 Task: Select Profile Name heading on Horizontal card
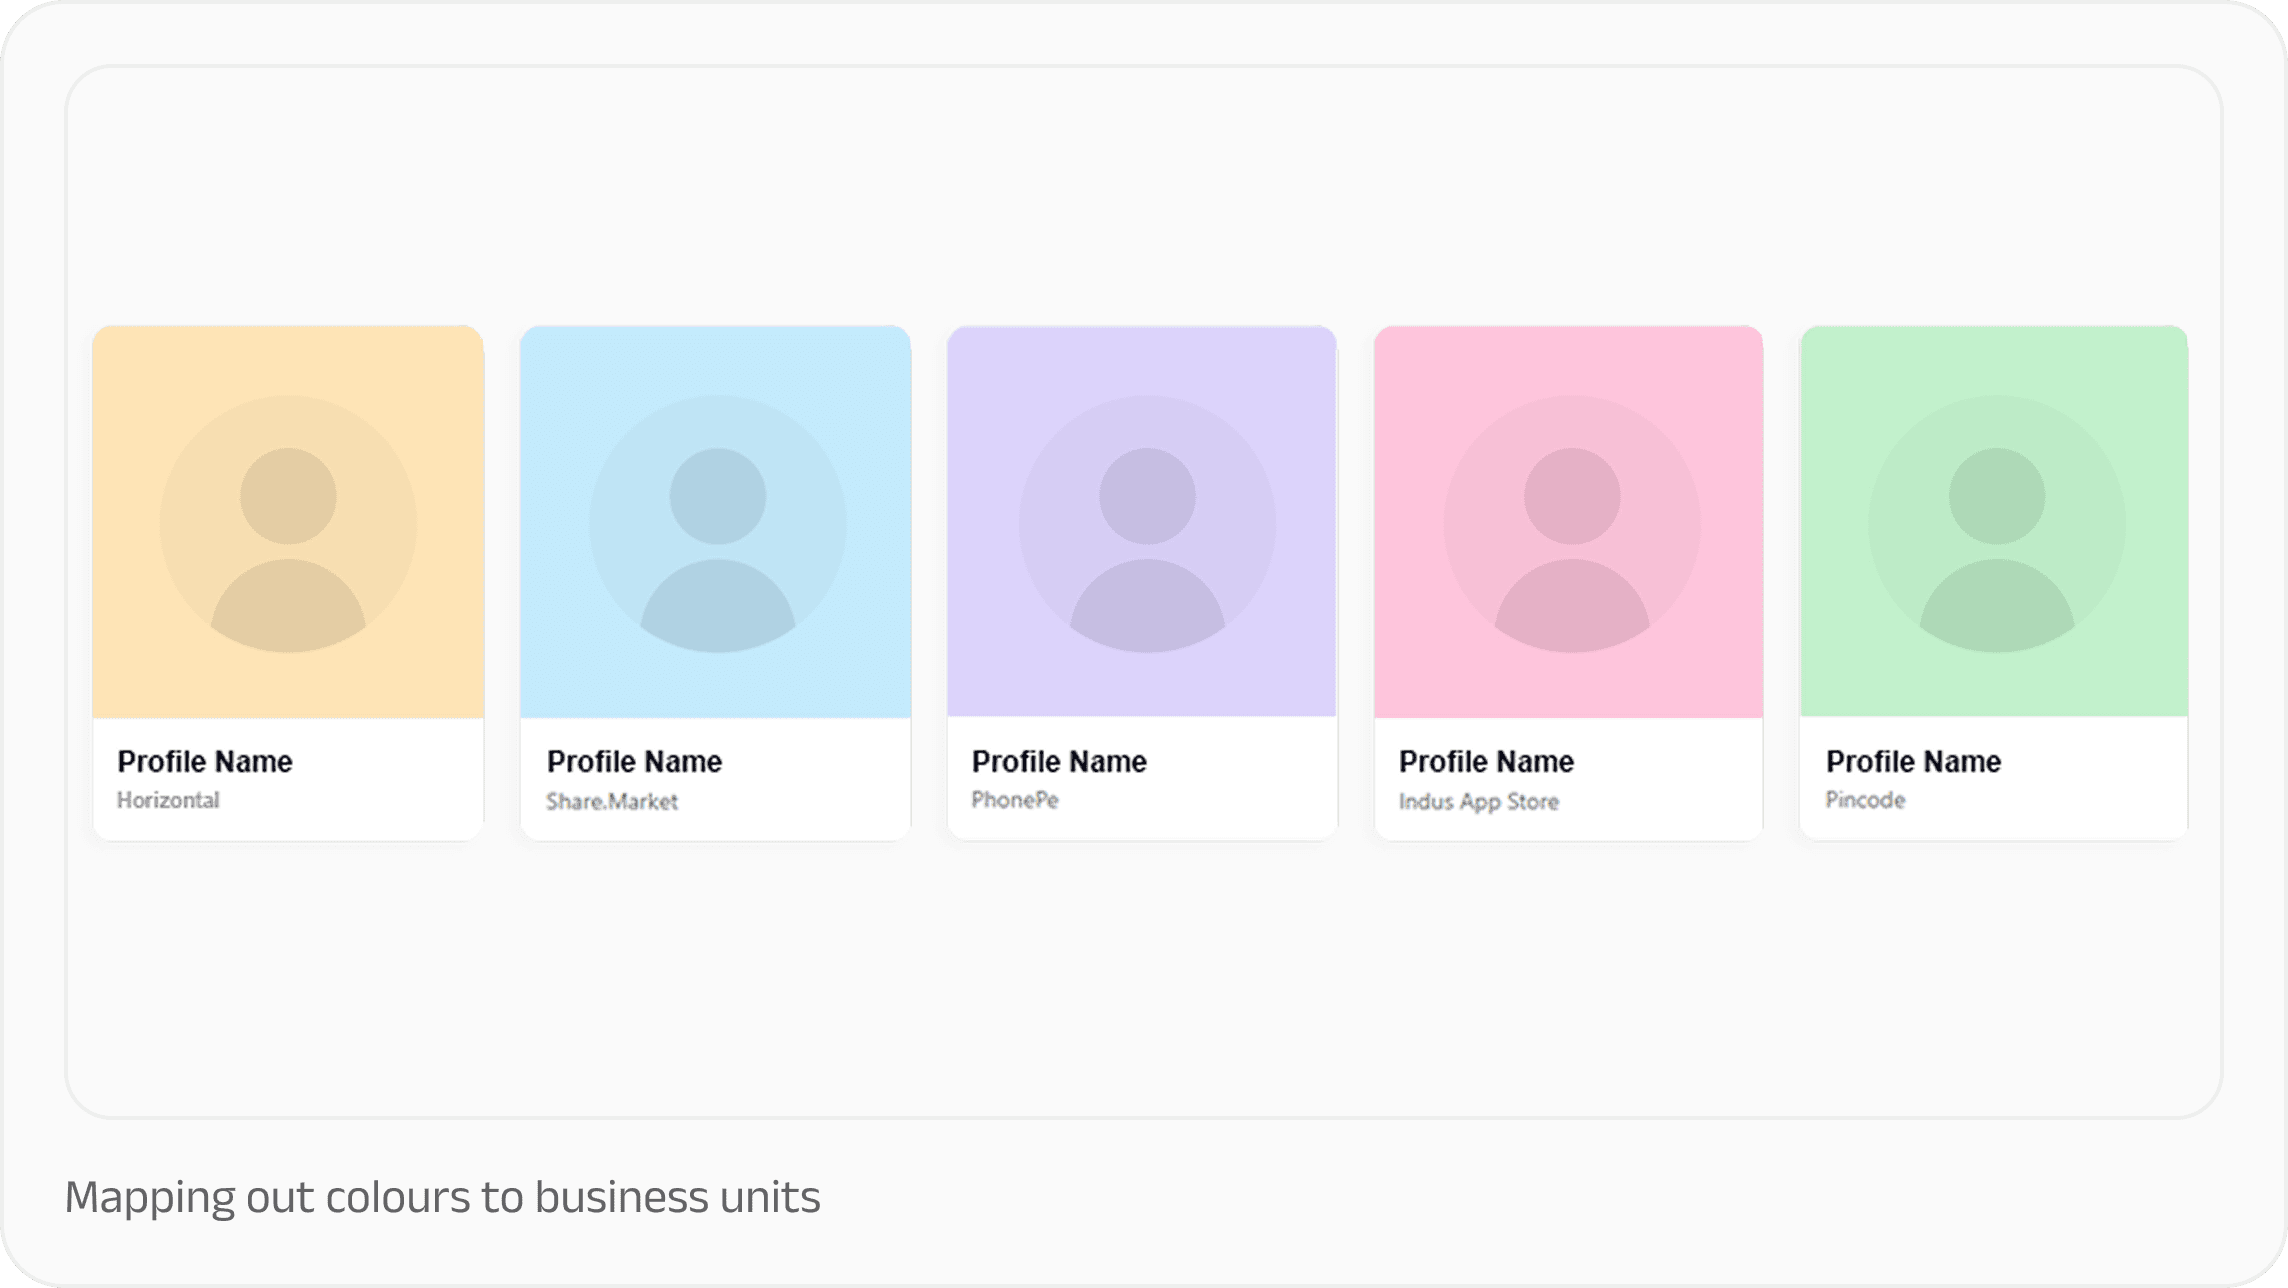(205, 762)
